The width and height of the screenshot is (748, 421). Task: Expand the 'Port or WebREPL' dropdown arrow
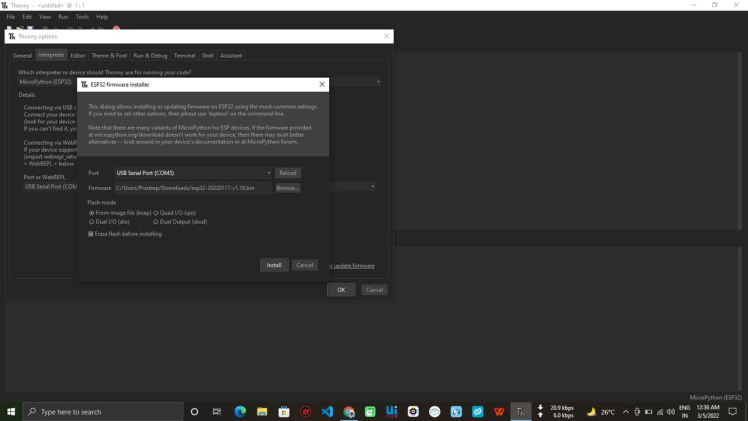[373, 186]
